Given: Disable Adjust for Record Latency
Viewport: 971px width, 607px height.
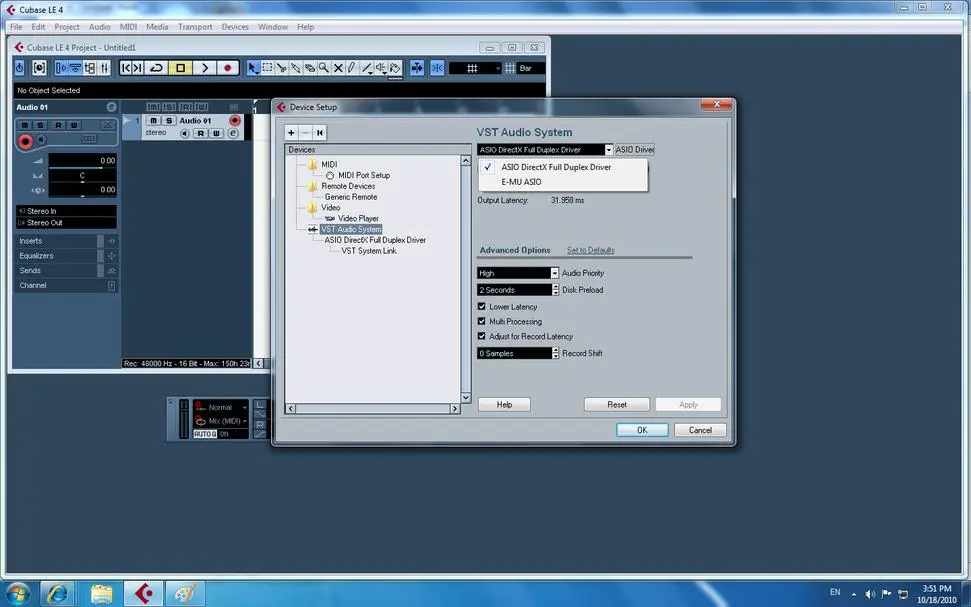Looking at the screenshot, I should (482, 337).
